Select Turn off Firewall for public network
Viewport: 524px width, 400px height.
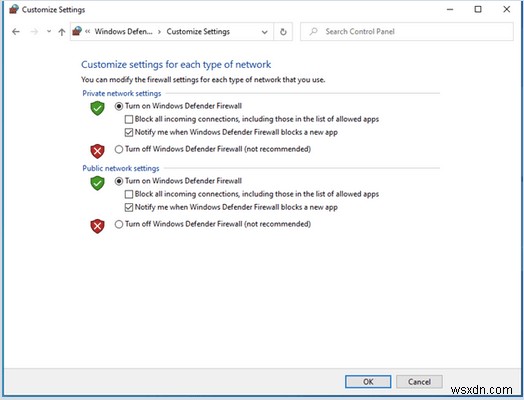pos(119,224)
